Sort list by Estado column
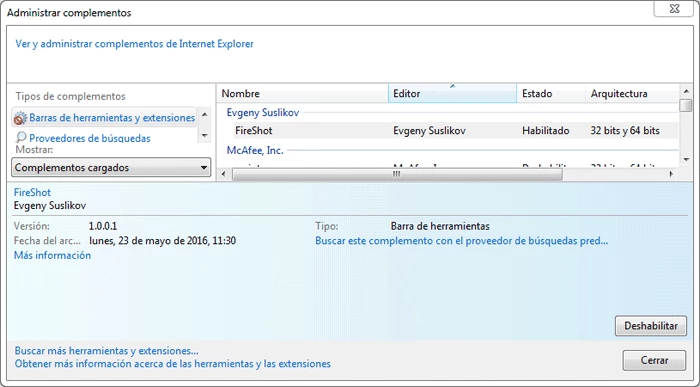Screen dimensions: 700x387 551,93
